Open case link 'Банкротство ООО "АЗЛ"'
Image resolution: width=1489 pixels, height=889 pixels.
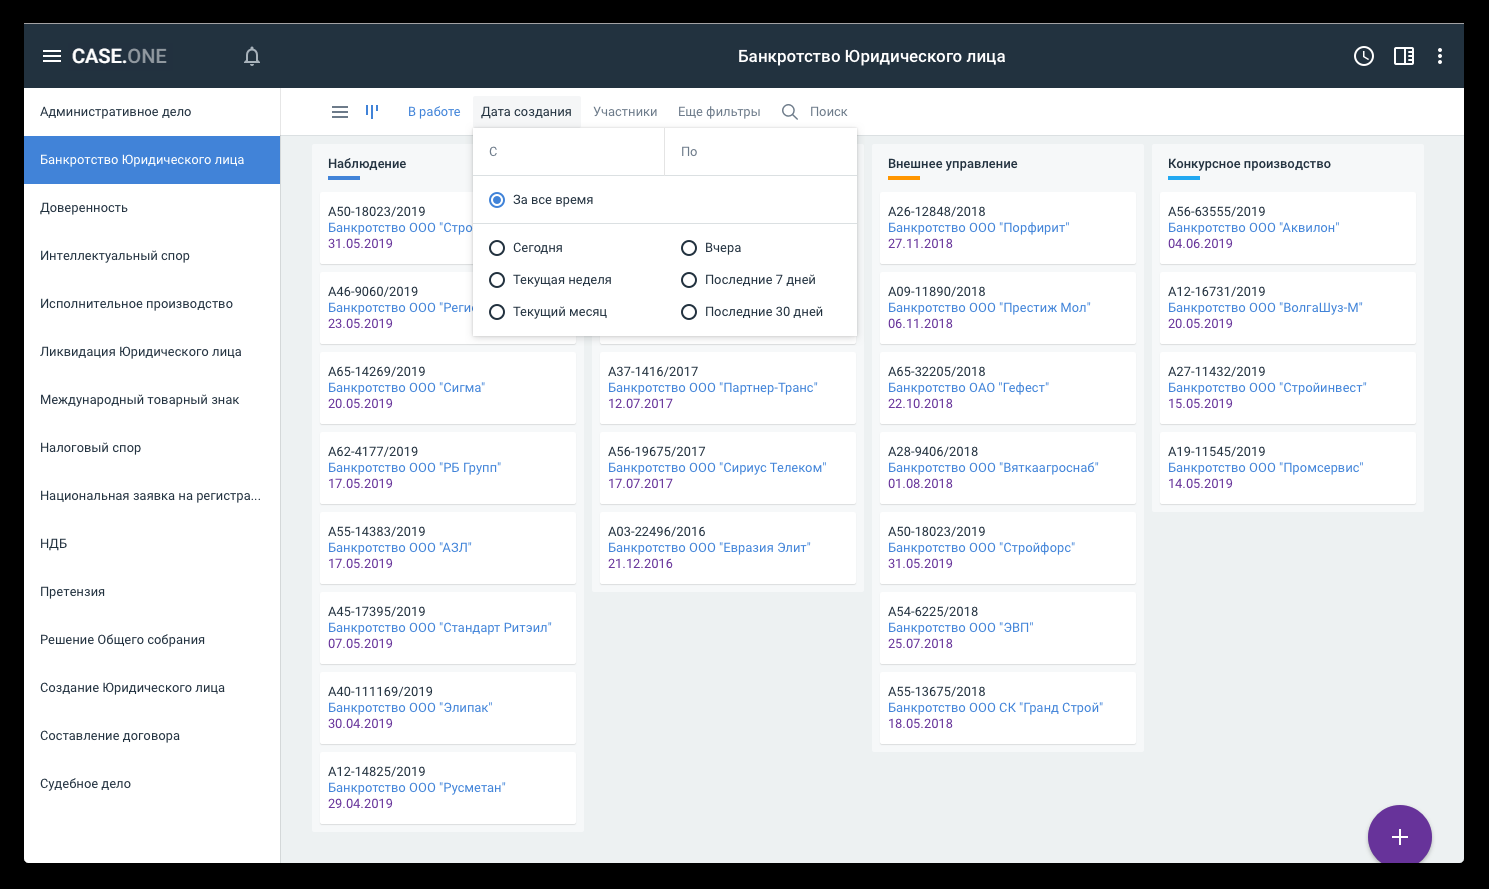coord(400,548)
